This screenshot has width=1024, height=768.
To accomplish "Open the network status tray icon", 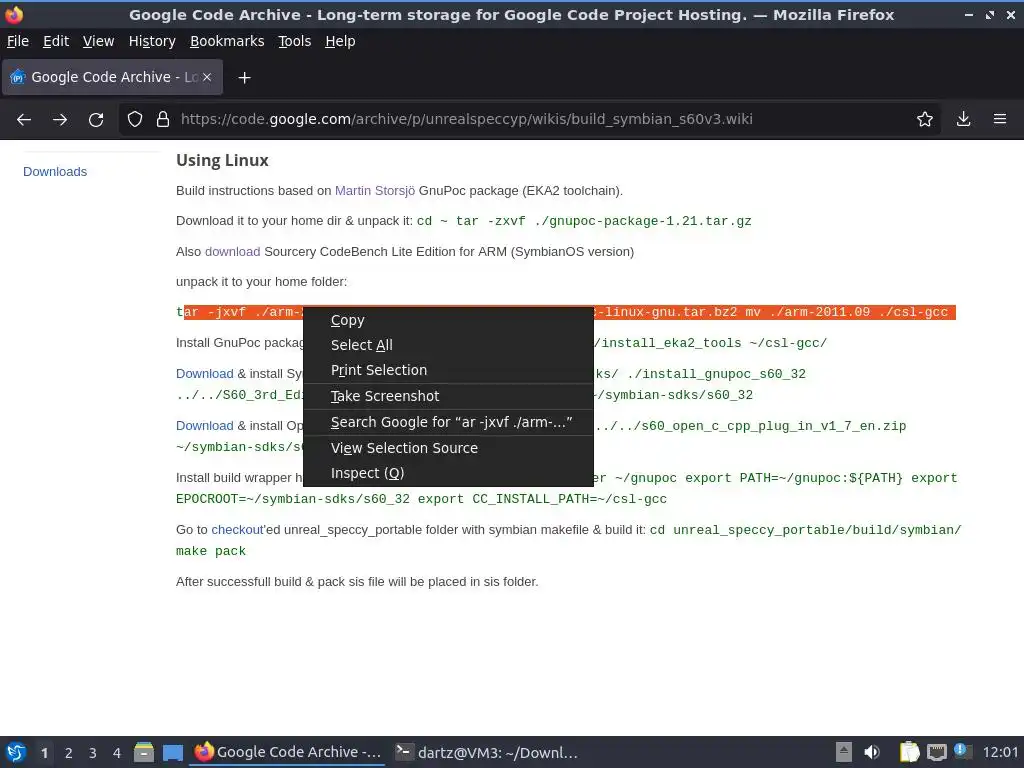I will point(936,752).
